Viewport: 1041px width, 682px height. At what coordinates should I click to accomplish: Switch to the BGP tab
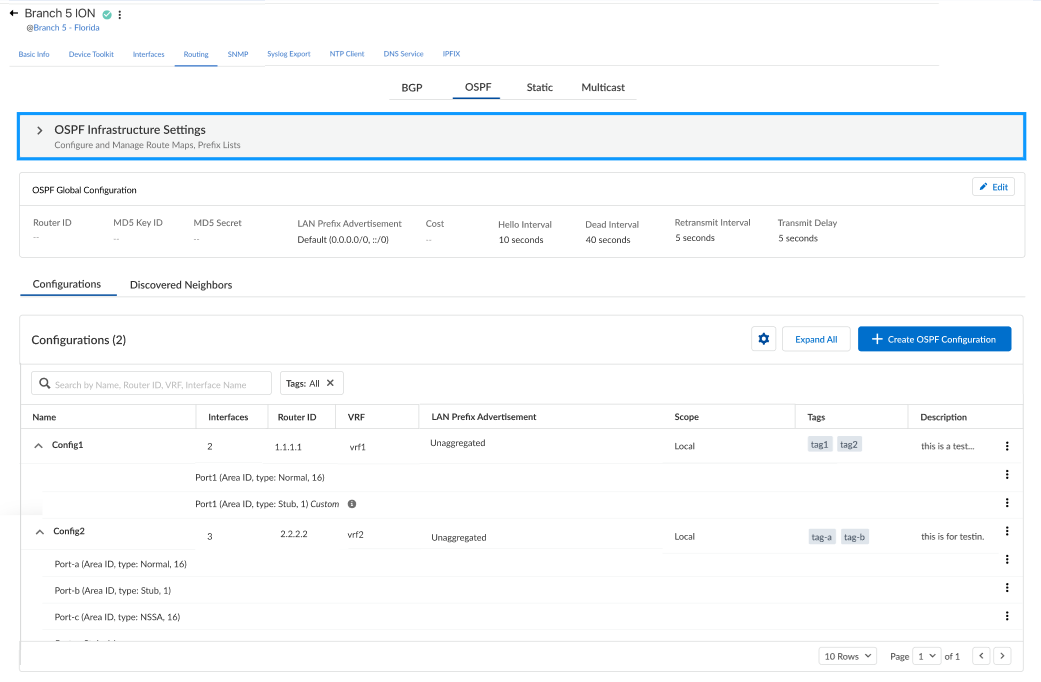[412, 88]
